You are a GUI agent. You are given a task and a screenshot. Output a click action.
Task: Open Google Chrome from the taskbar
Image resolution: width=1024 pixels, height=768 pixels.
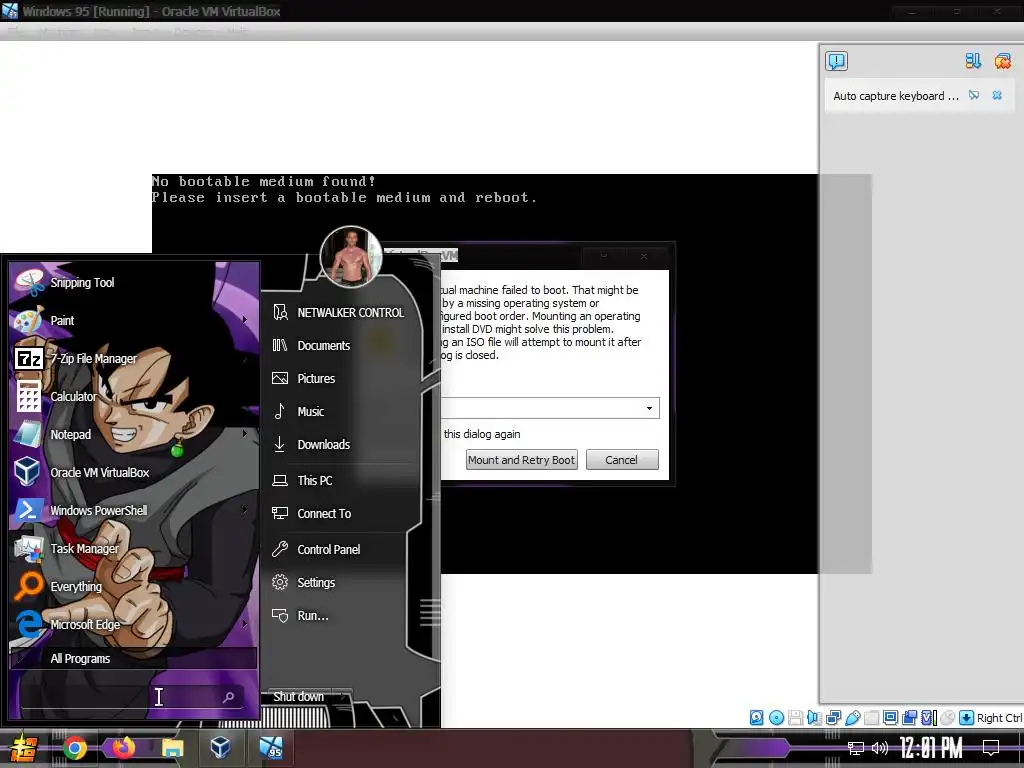(x=74, y=748)
